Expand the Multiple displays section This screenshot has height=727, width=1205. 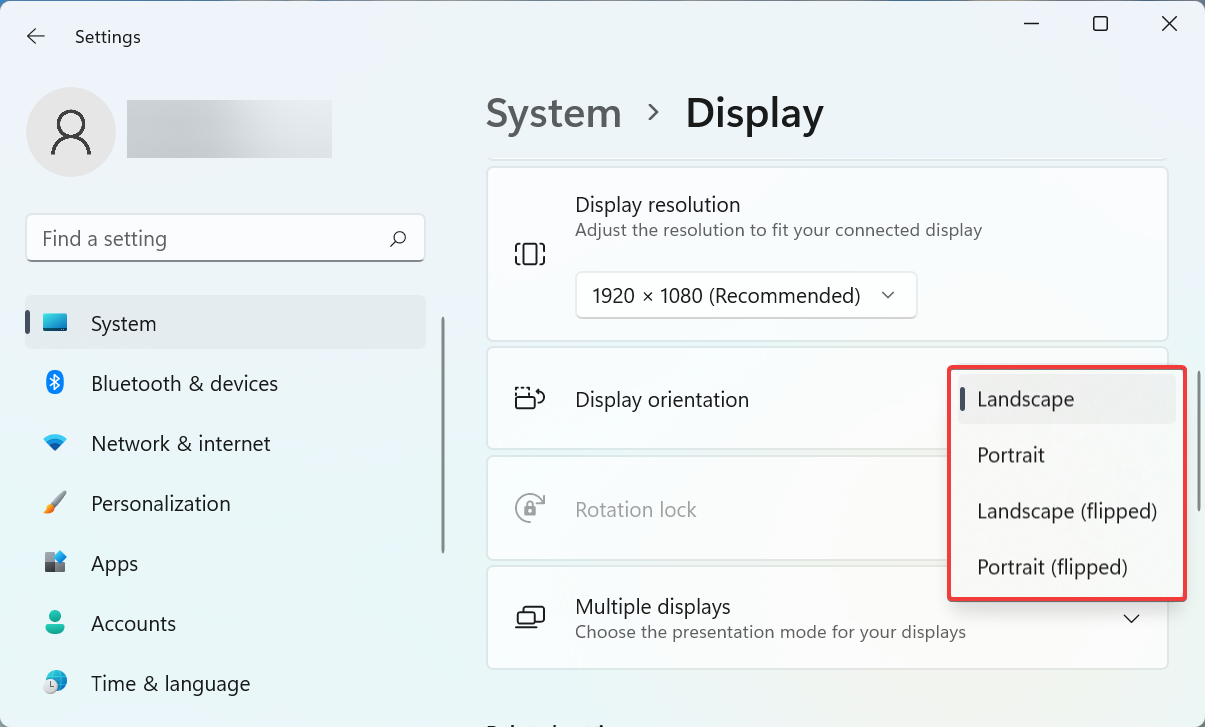pos(1131,618)
